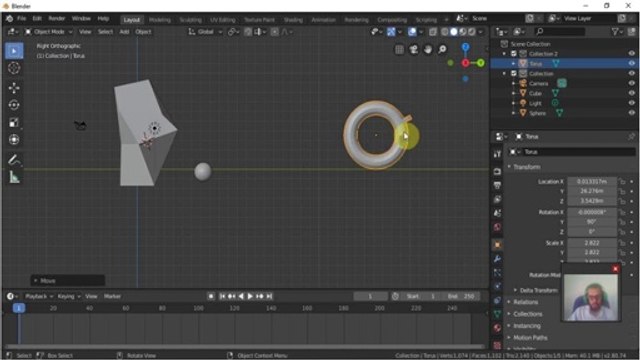Select the Scale tool
The width and height of the screenshot is (640, 360).
14,122
